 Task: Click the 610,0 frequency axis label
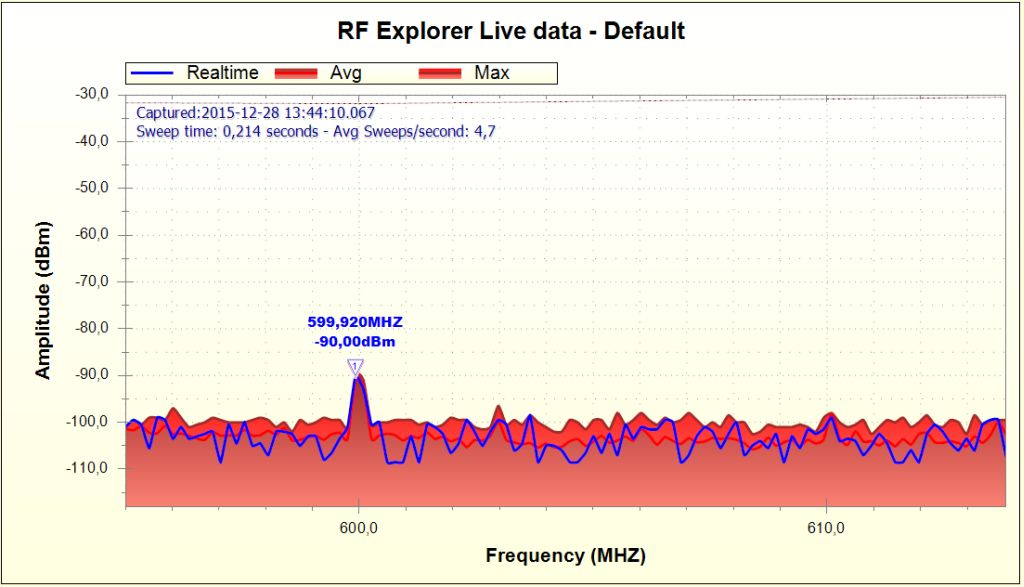pyautogui.click(x=826, y=528)
